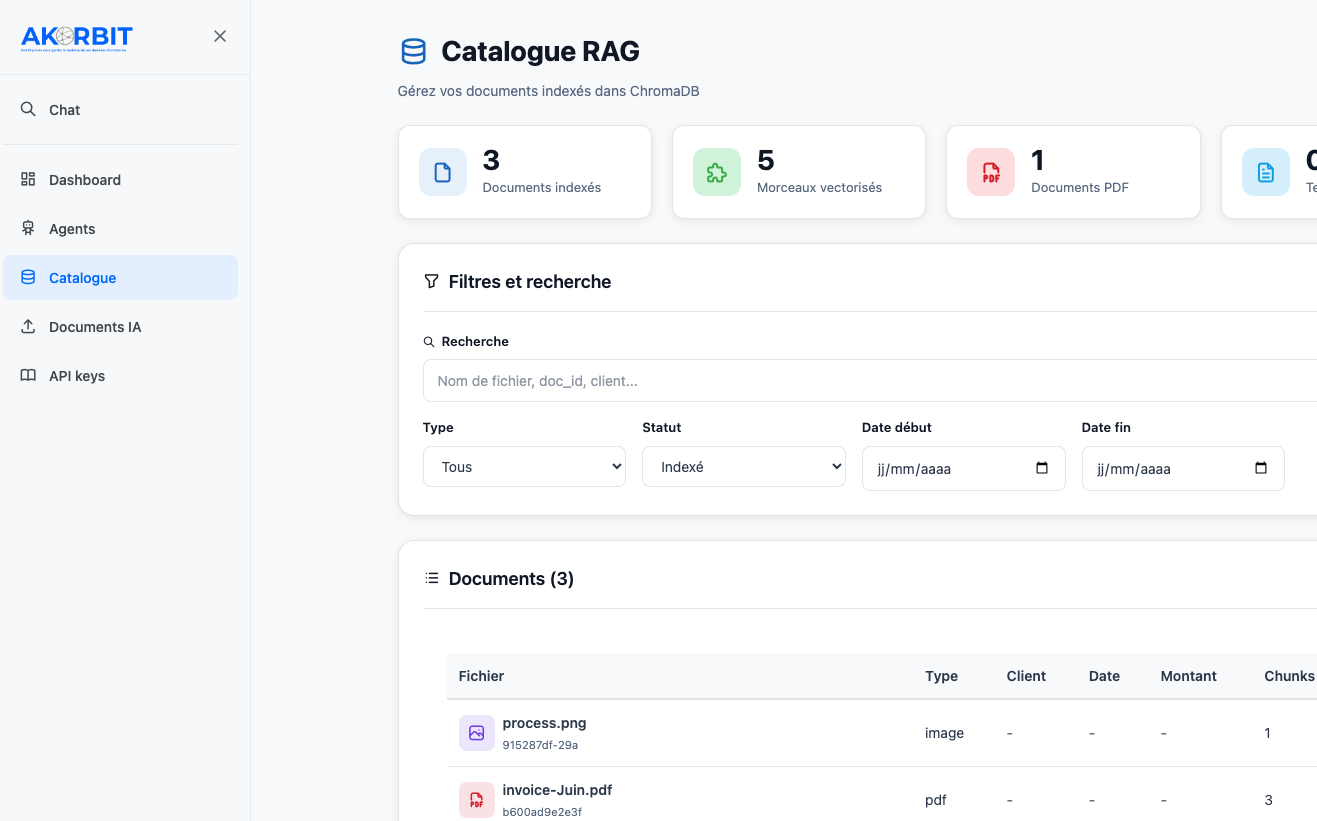Click the Documents indexés file icon
This screenshot has width=1317, height=821.
tap(442, 172)
